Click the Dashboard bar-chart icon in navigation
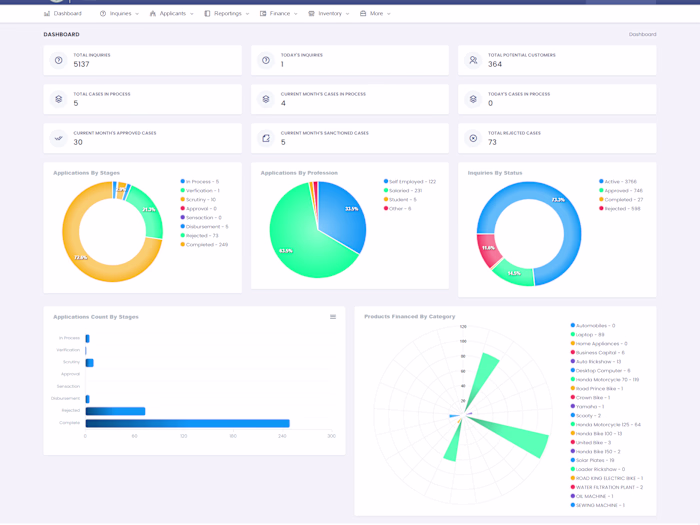Screen dimensions: 700x525 click(x=47, y=13)
